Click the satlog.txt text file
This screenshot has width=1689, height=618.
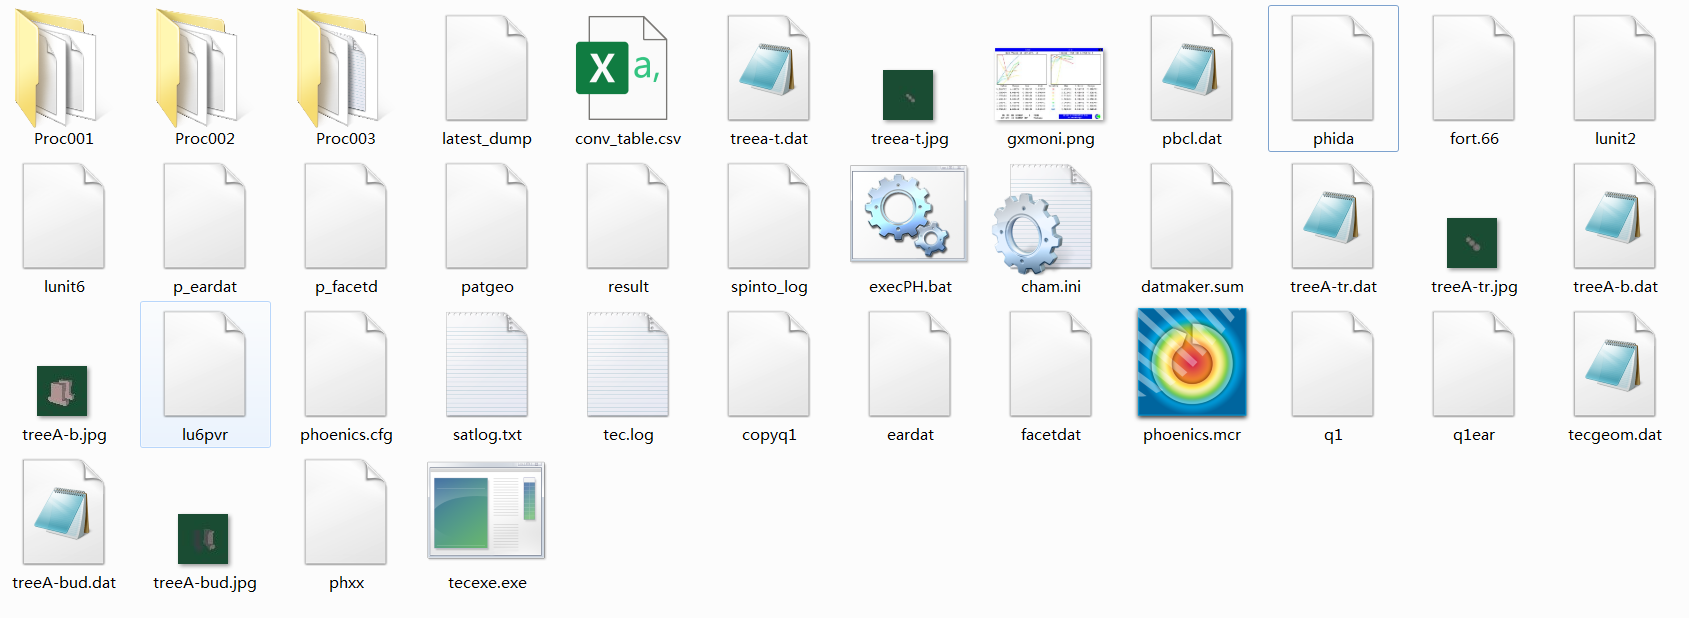click(487, 365)
